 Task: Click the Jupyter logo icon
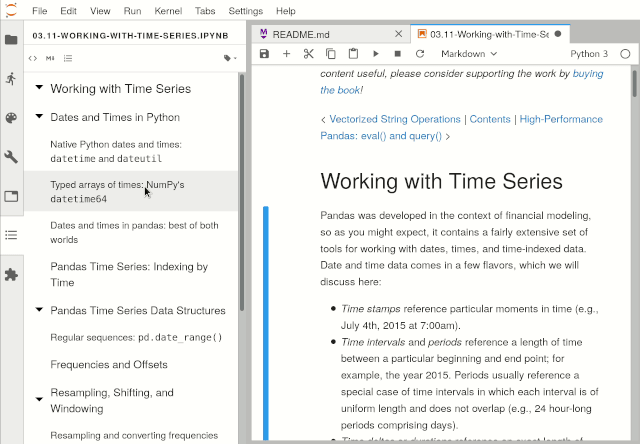[x=11, y=10]
